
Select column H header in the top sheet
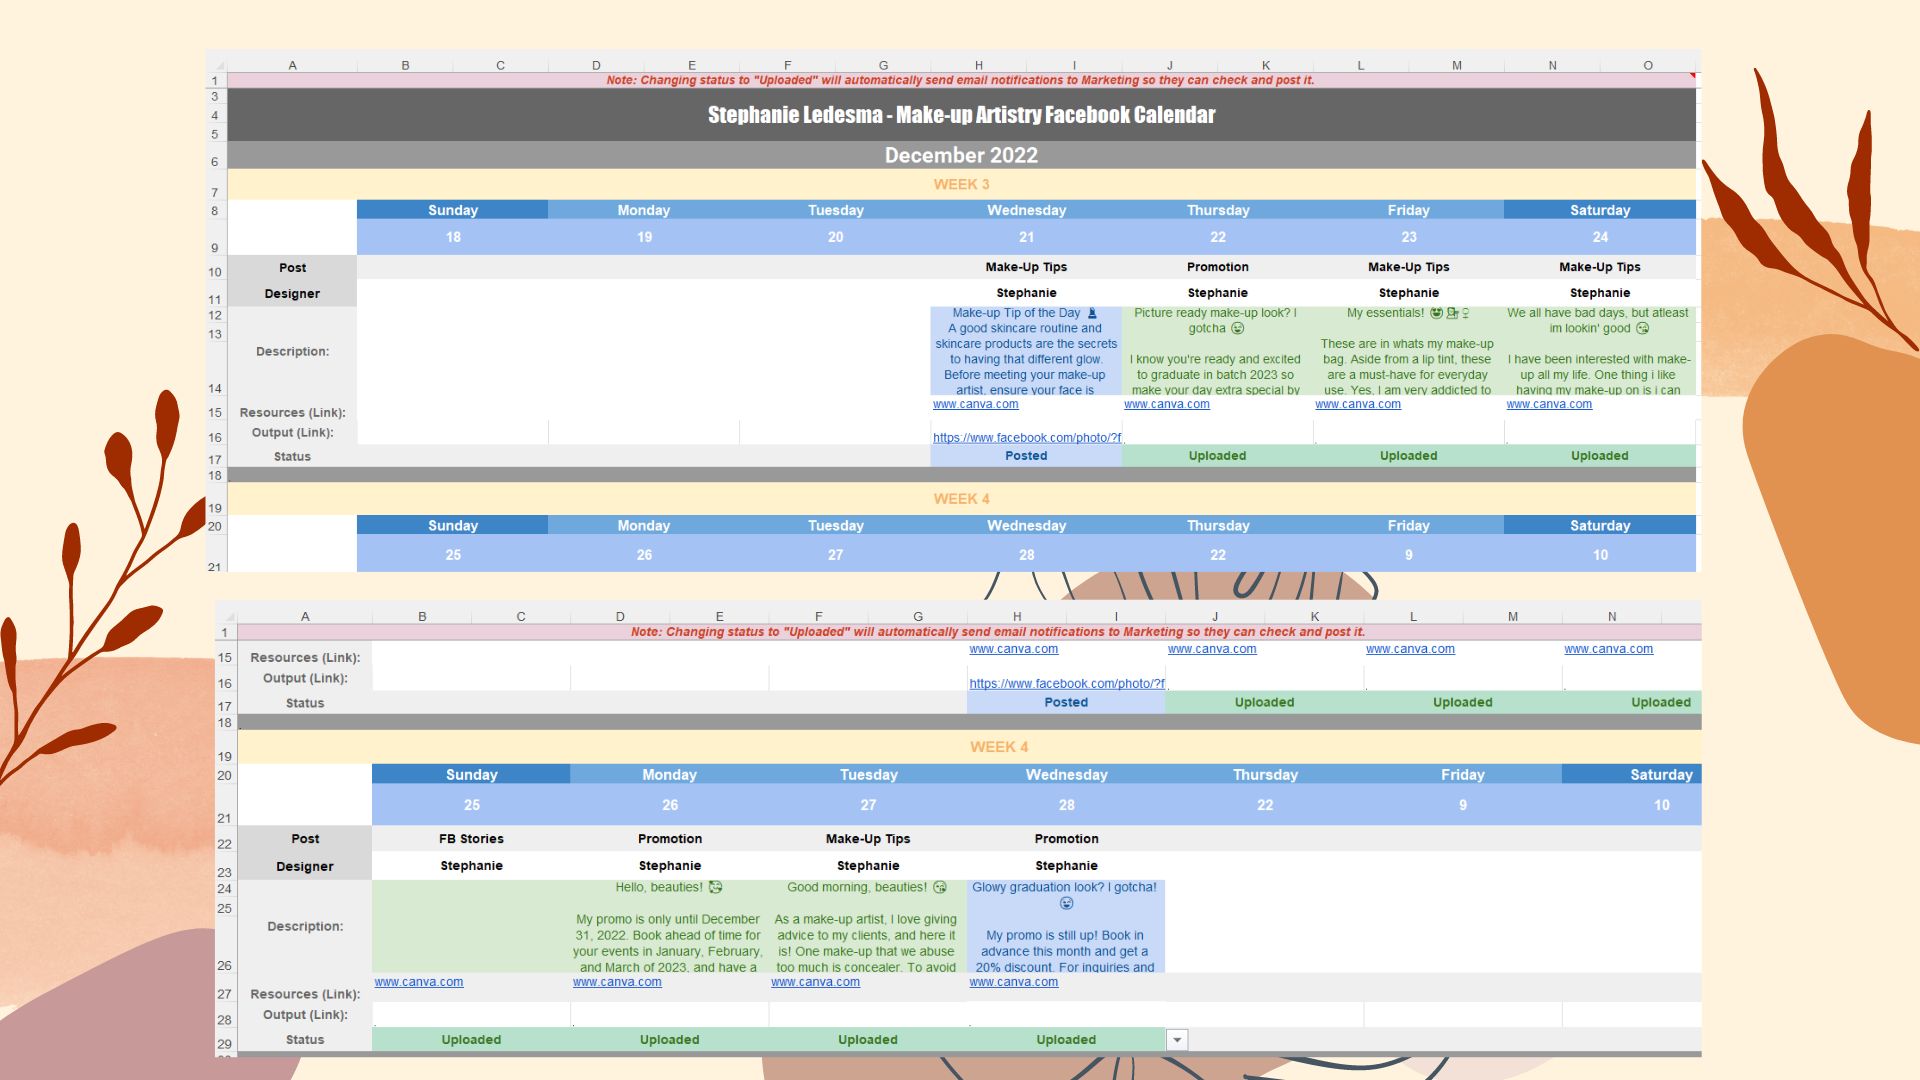pos(978,66)
